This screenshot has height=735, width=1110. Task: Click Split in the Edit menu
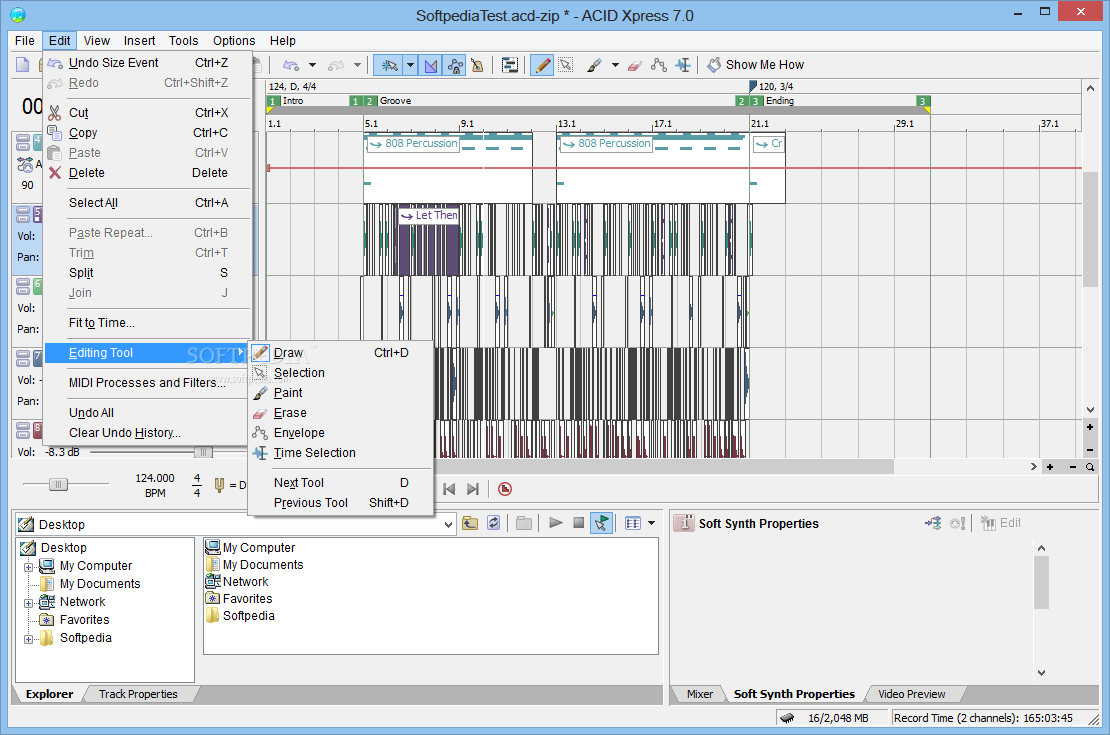147,273
